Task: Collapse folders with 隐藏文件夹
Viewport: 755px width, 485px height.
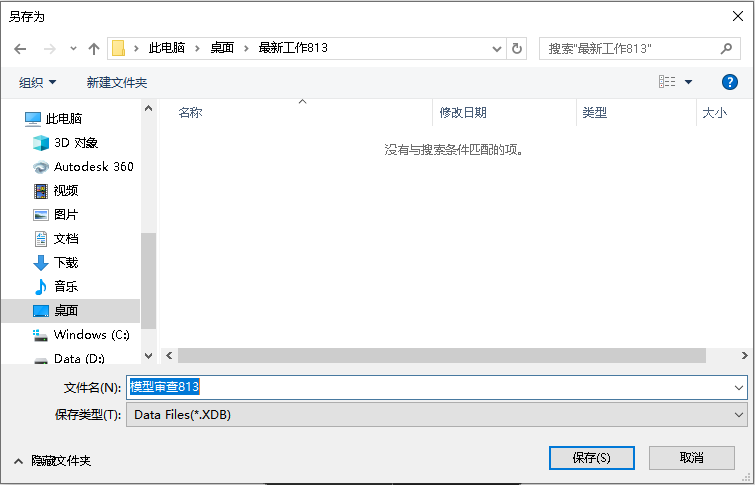Action: pyautogui.click(x=52, y=461)
